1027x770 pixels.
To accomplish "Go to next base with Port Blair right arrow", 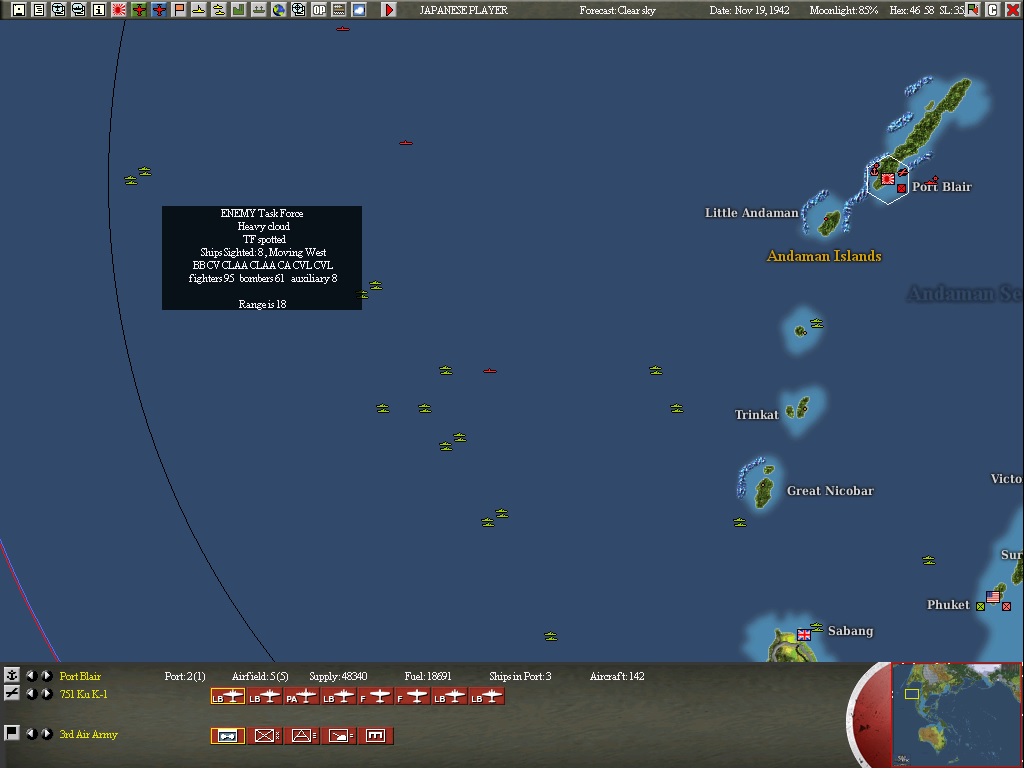I will [x=47, y=676].
